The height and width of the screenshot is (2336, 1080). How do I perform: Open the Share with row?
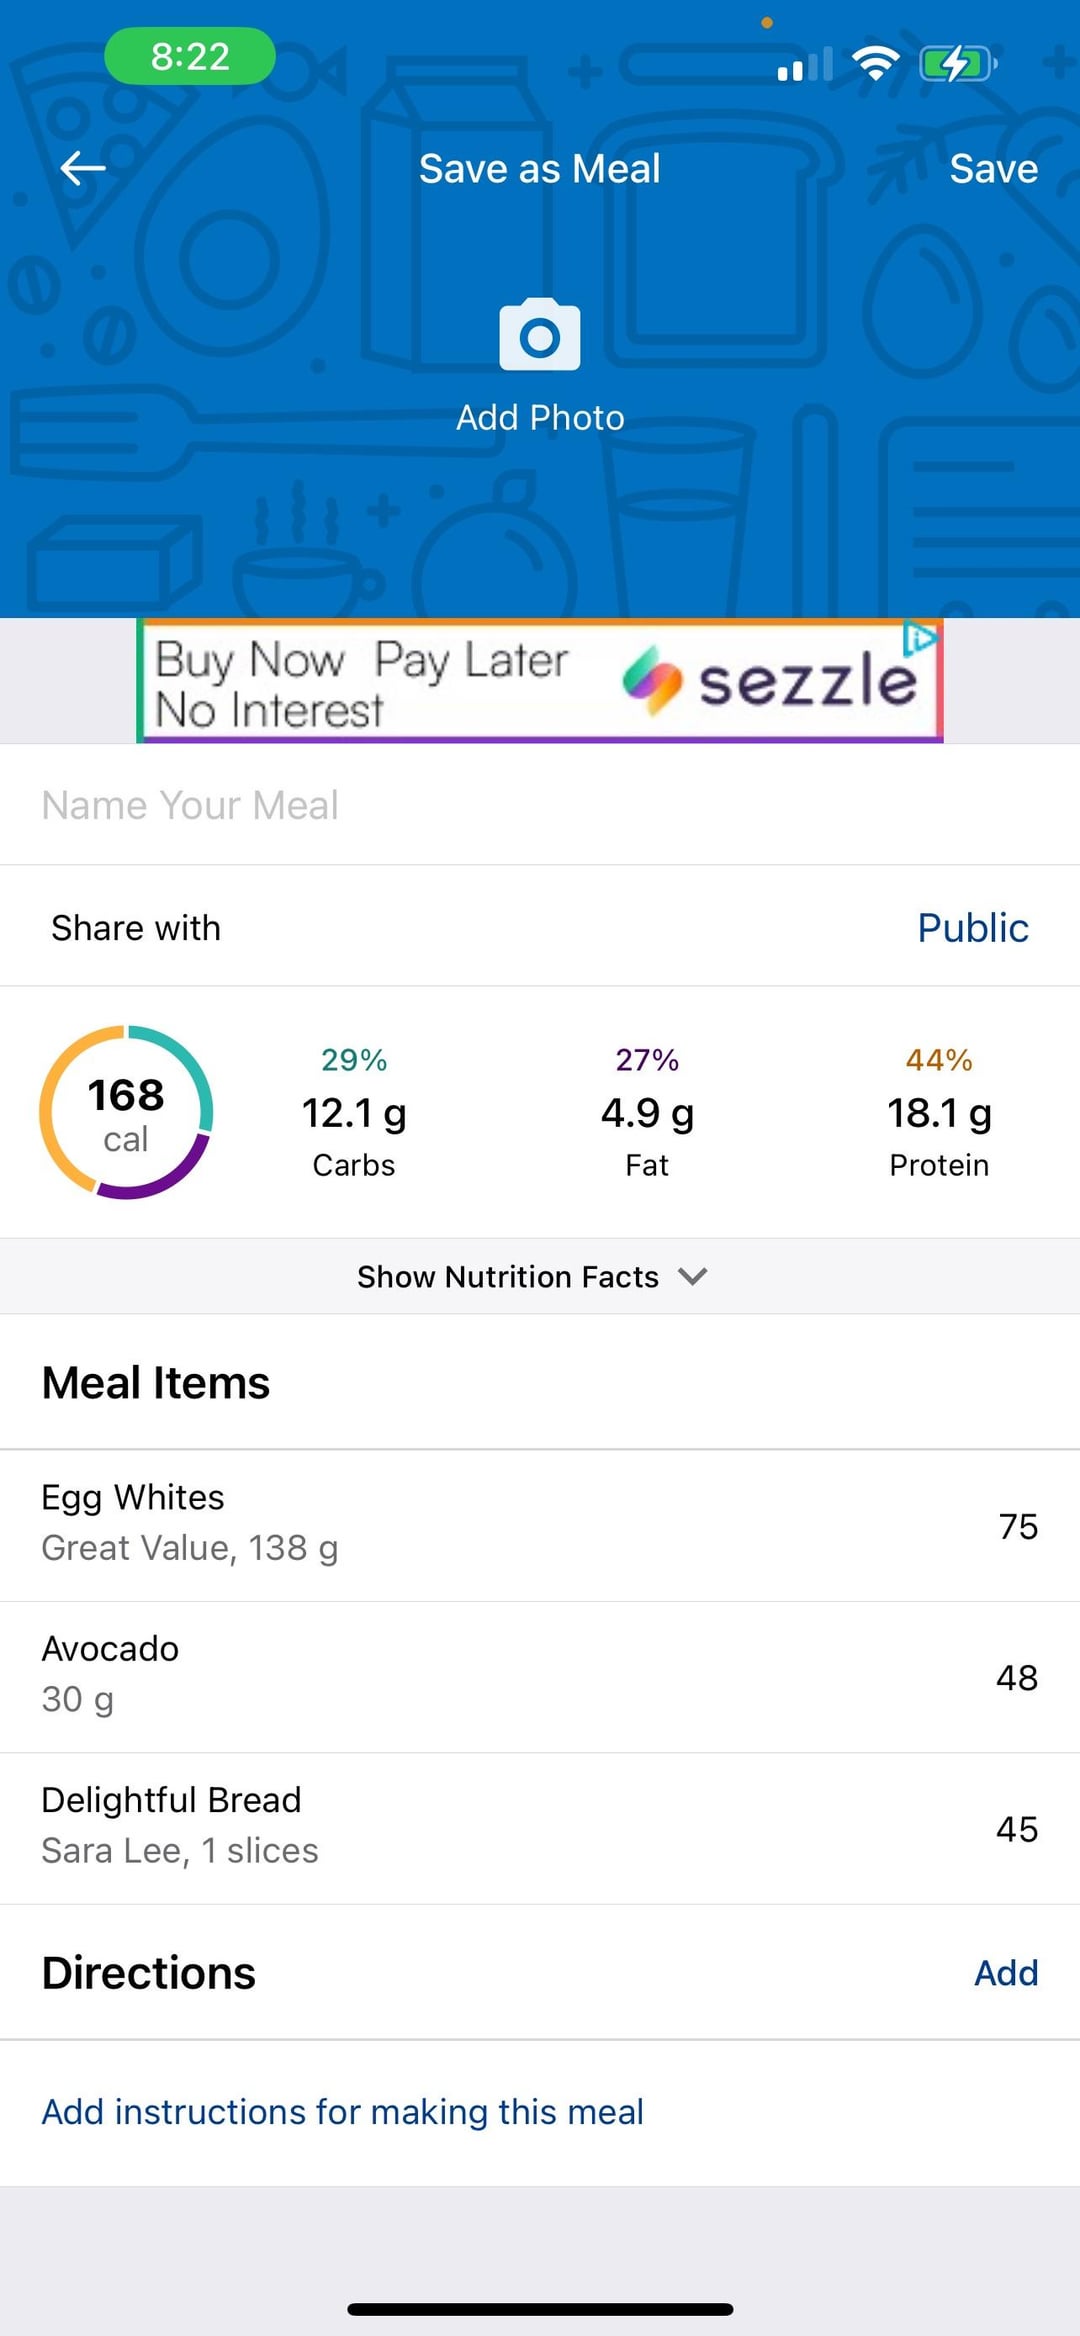click(540, 926)
